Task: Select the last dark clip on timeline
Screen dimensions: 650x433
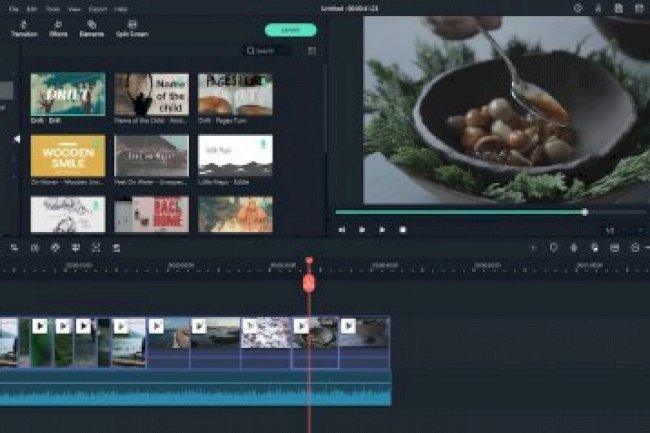Action: click(364, 342)
